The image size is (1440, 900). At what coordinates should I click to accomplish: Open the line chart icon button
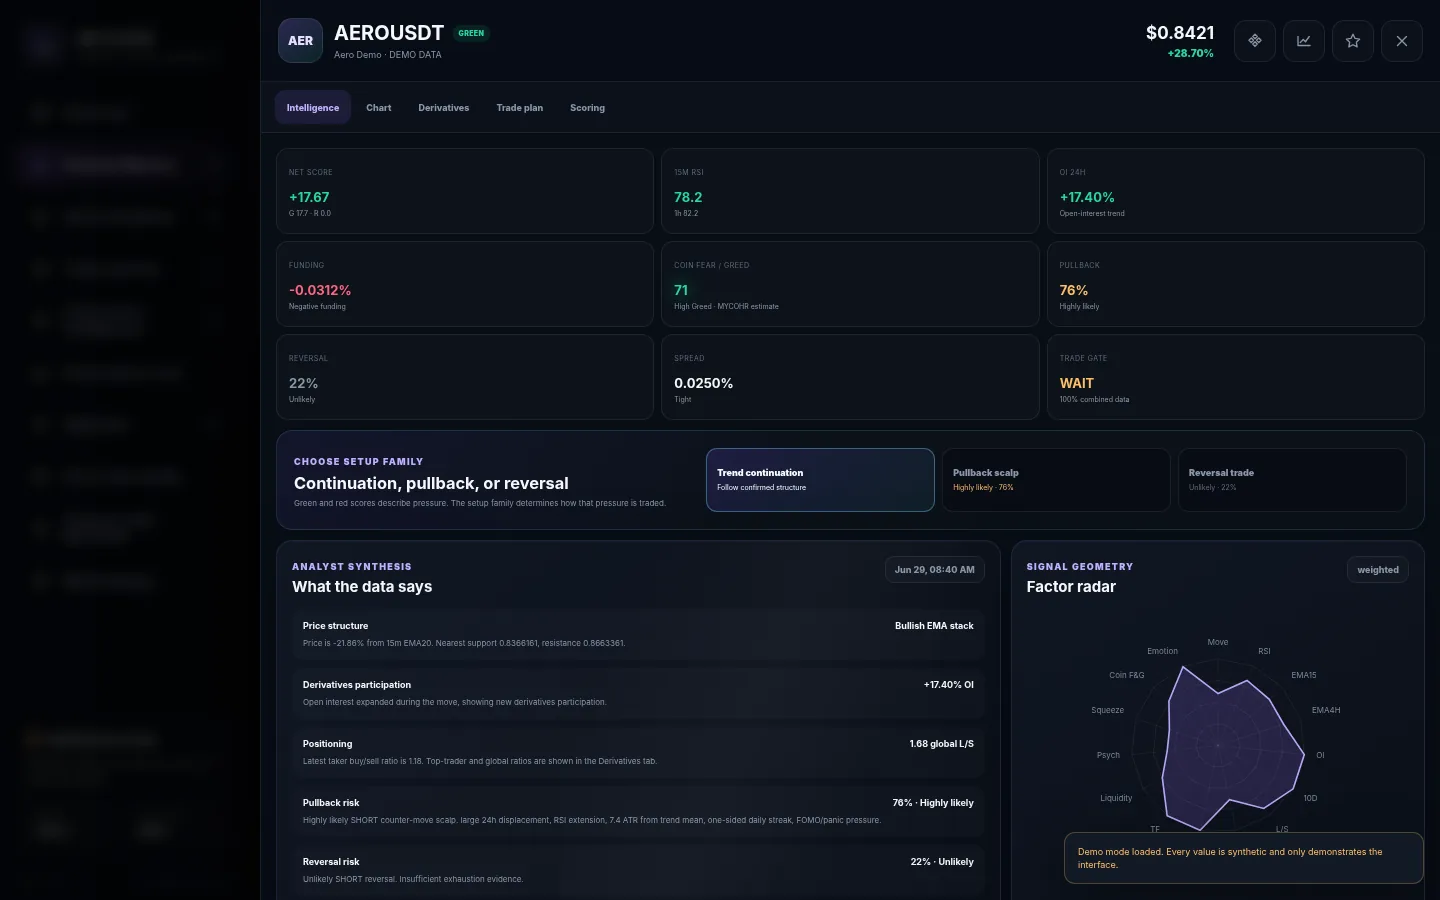(1303, 41)
